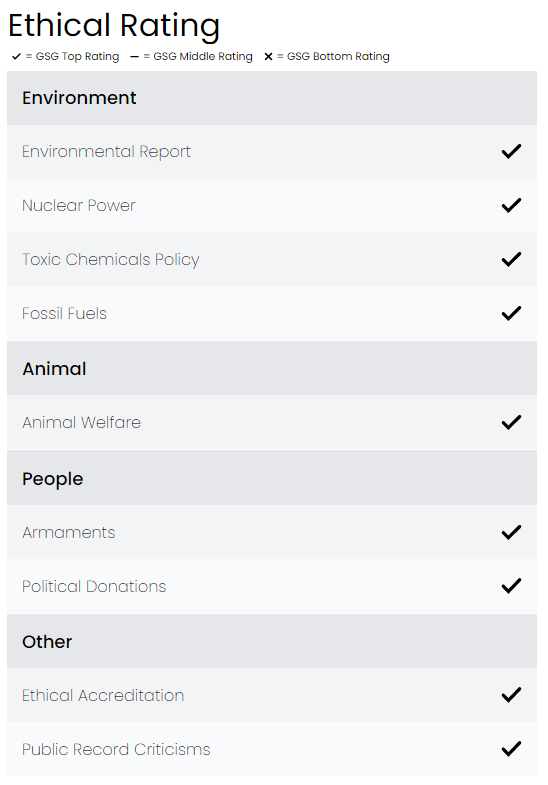Click the GSG Middle Rating dash icon
548x785 pixels.
pos(134,57)
